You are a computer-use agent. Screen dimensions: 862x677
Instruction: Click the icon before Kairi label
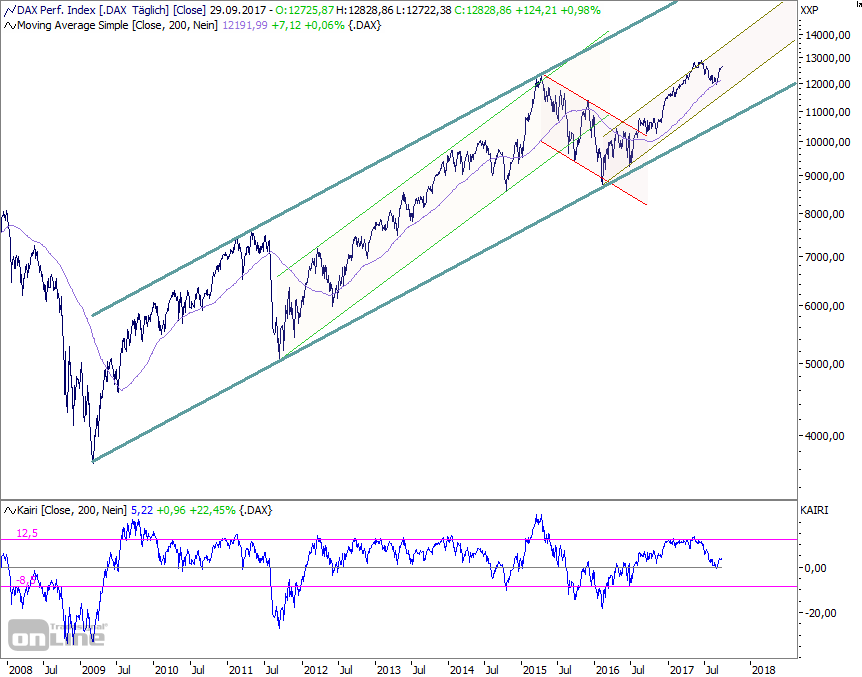coord(10,510)
